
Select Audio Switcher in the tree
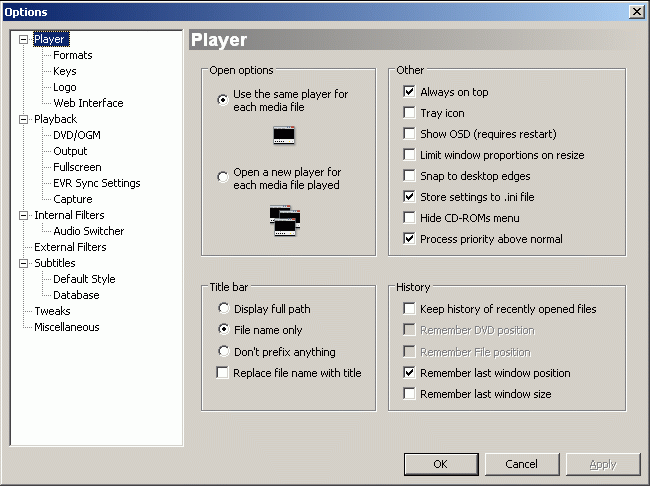pos(88,232)
